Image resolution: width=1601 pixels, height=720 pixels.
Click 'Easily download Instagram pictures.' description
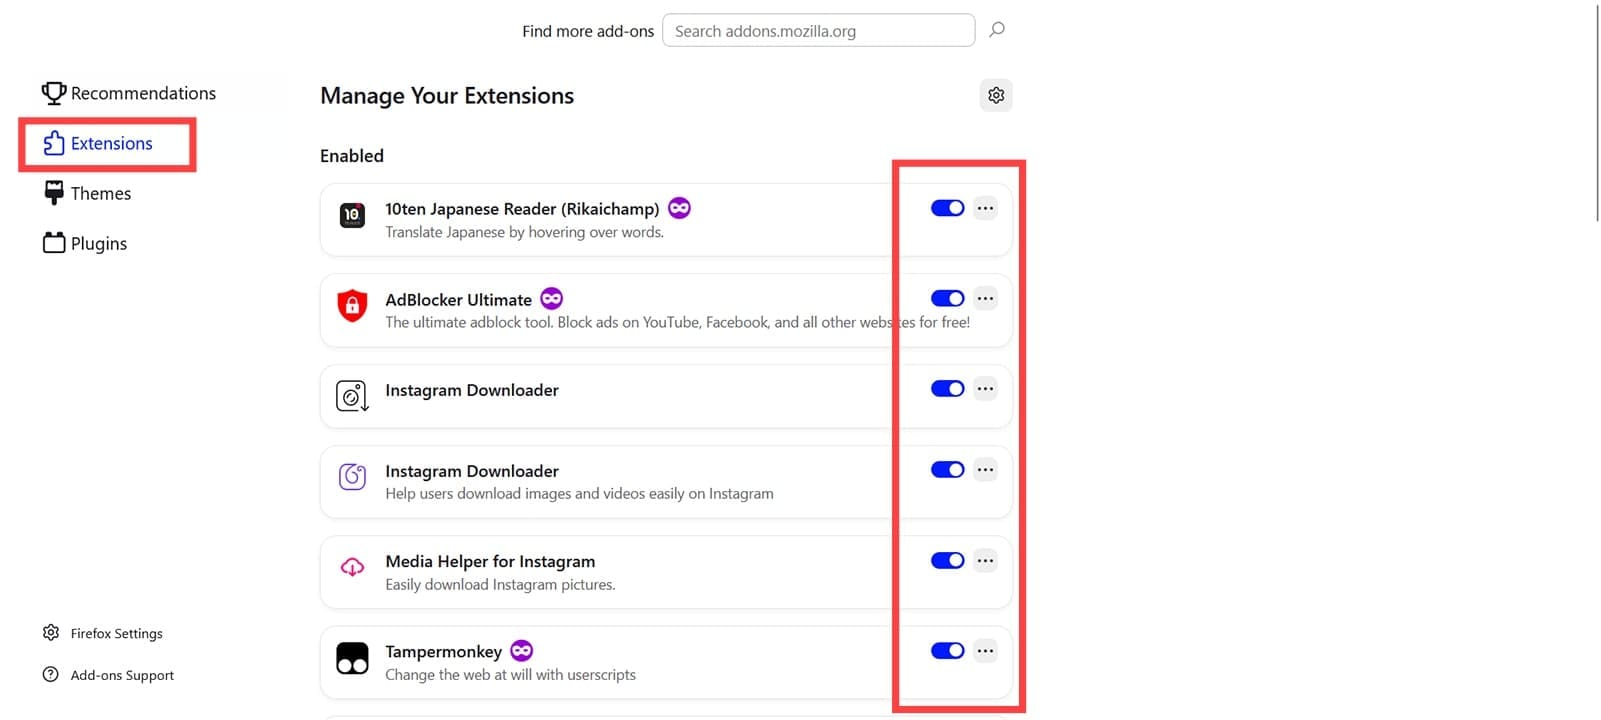pyautogui.click(x=500, y=584)
